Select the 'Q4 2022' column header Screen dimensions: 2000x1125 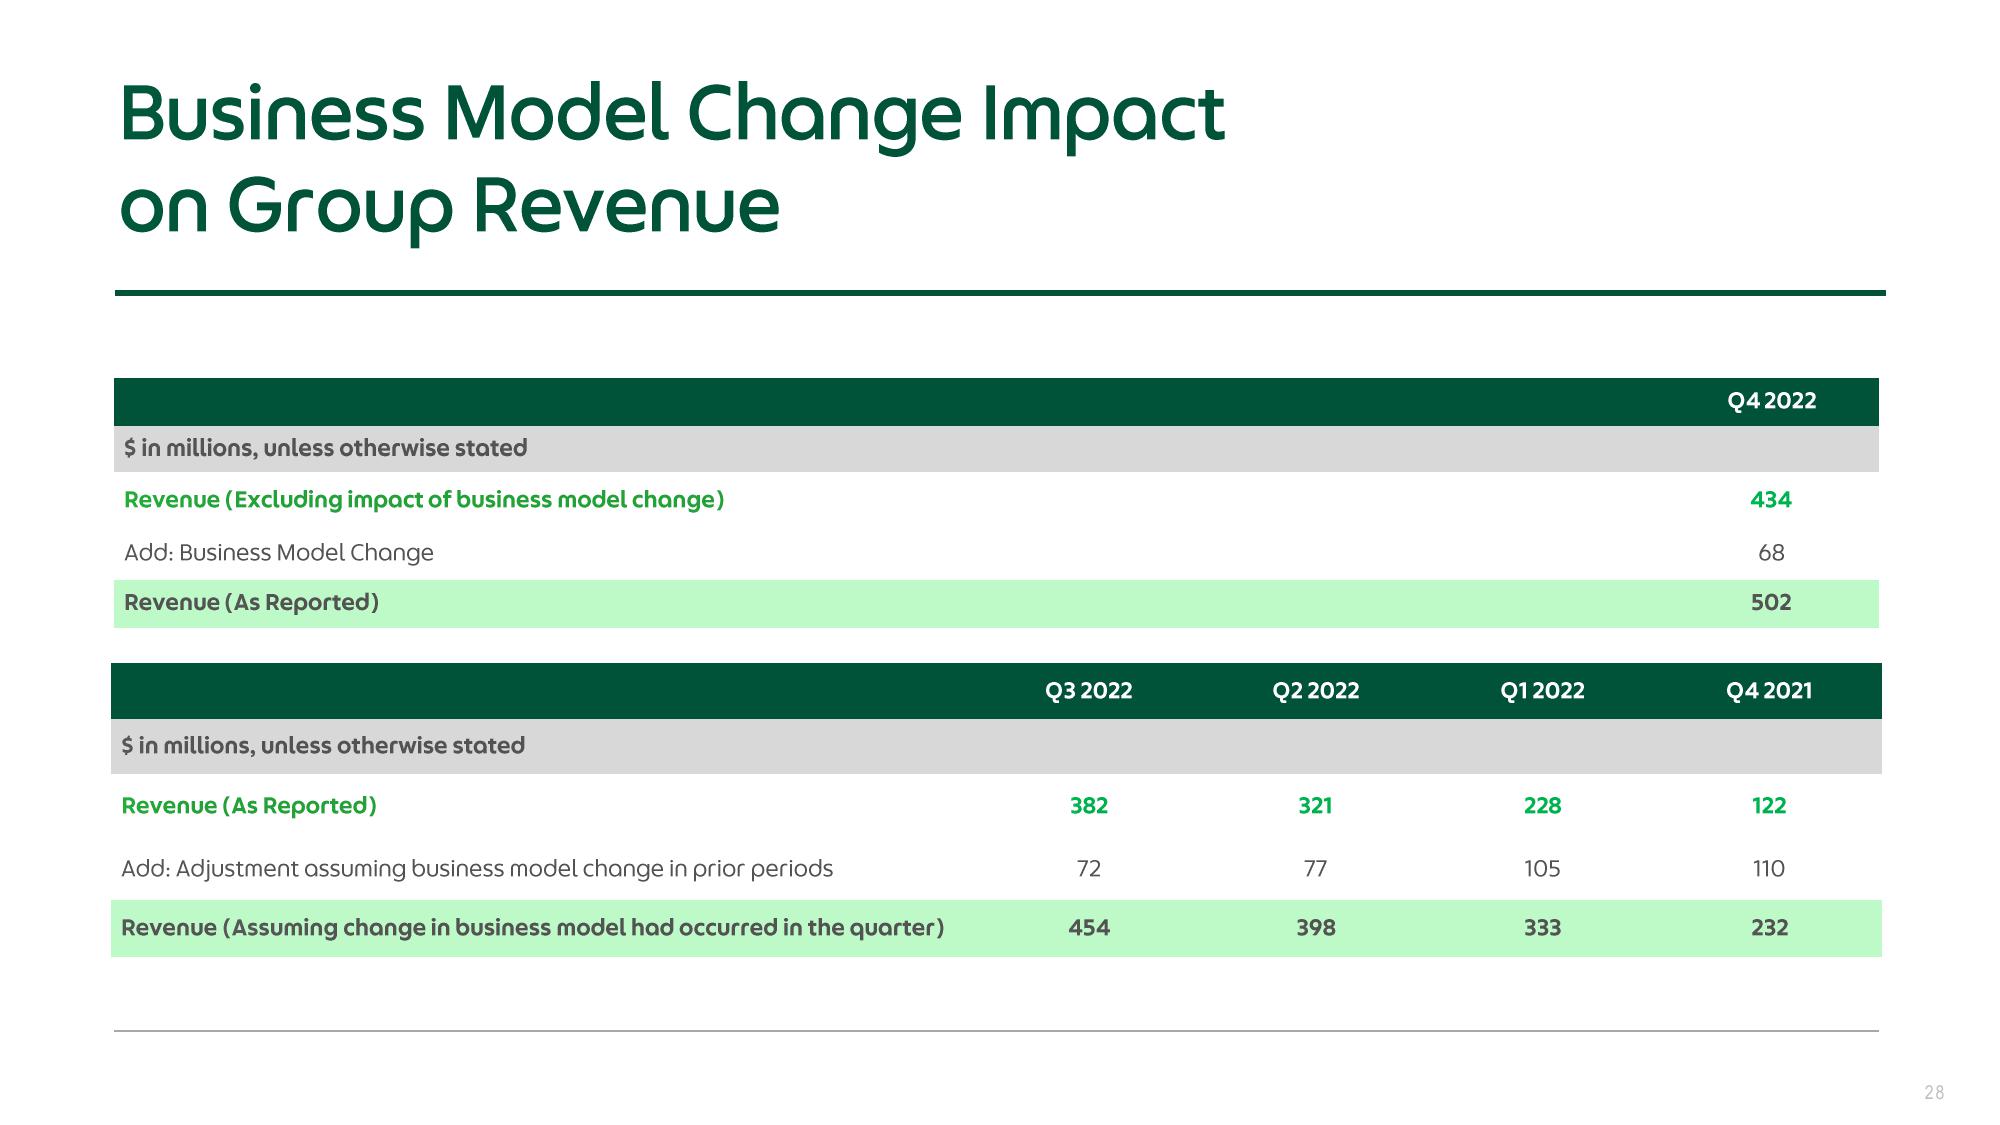point(1771,401)
